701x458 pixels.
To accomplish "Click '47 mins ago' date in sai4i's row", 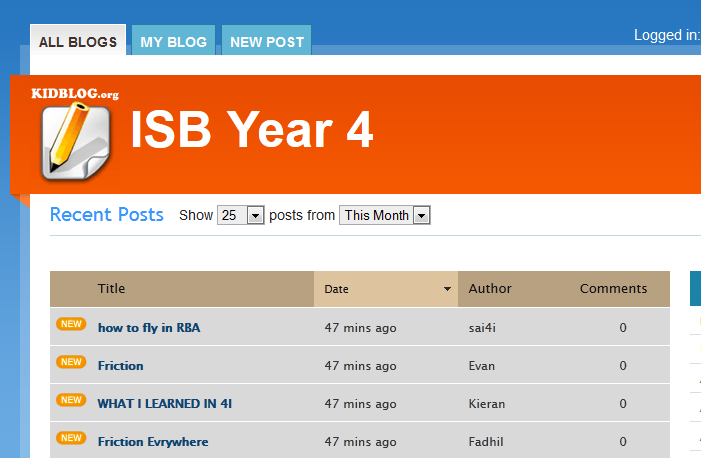I will pyautogui.click(x=360, y=328).
